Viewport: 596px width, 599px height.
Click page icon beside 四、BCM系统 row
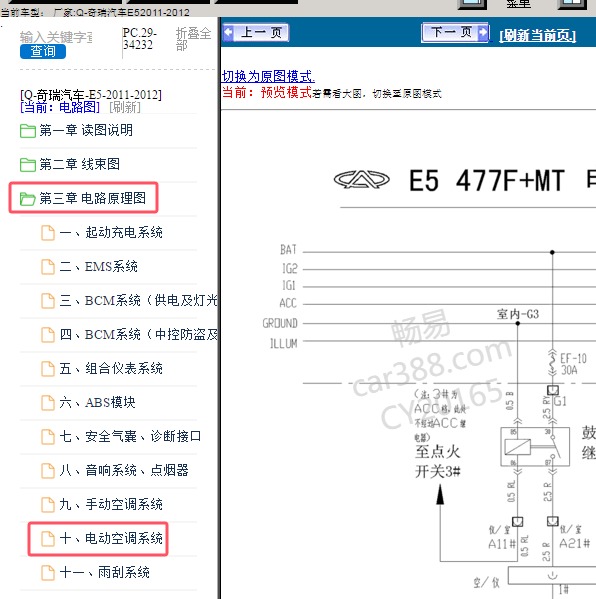[x=48, y=335]
